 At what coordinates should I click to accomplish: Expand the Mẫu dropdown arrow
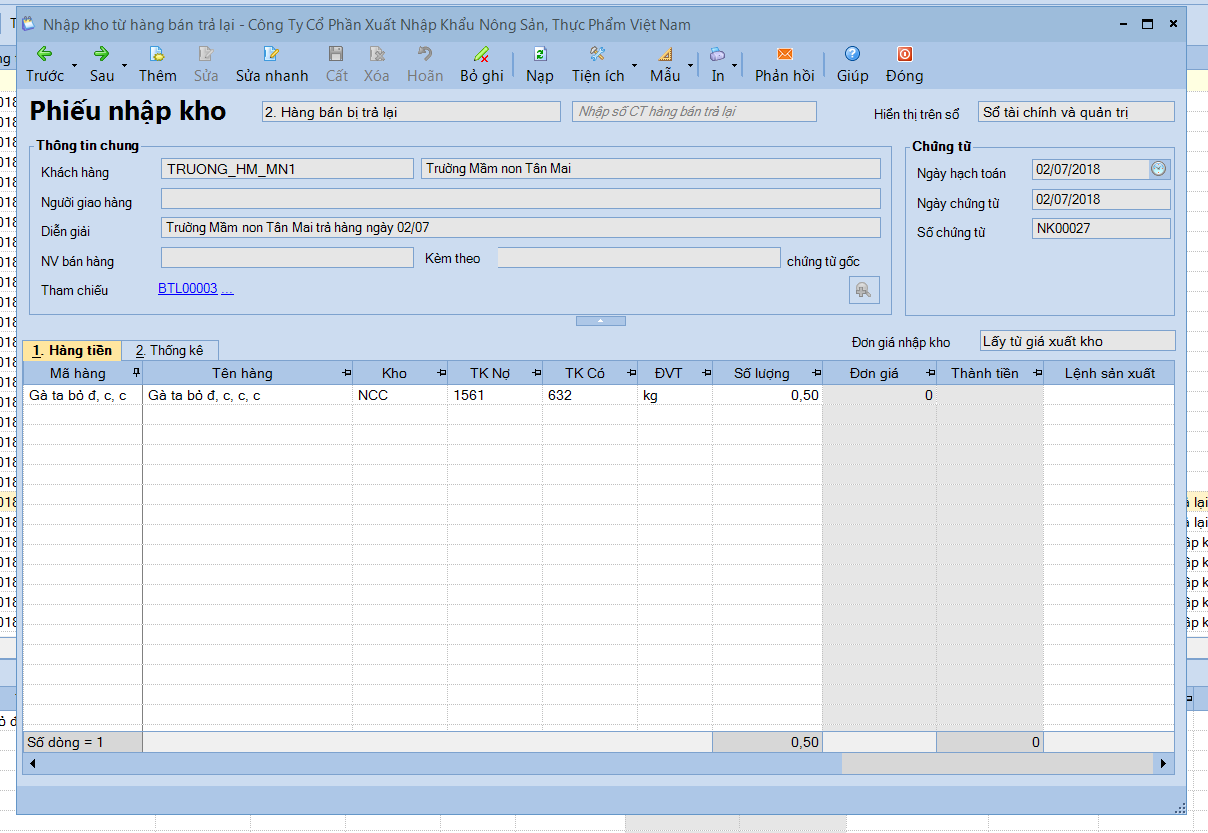pos(690,65)
